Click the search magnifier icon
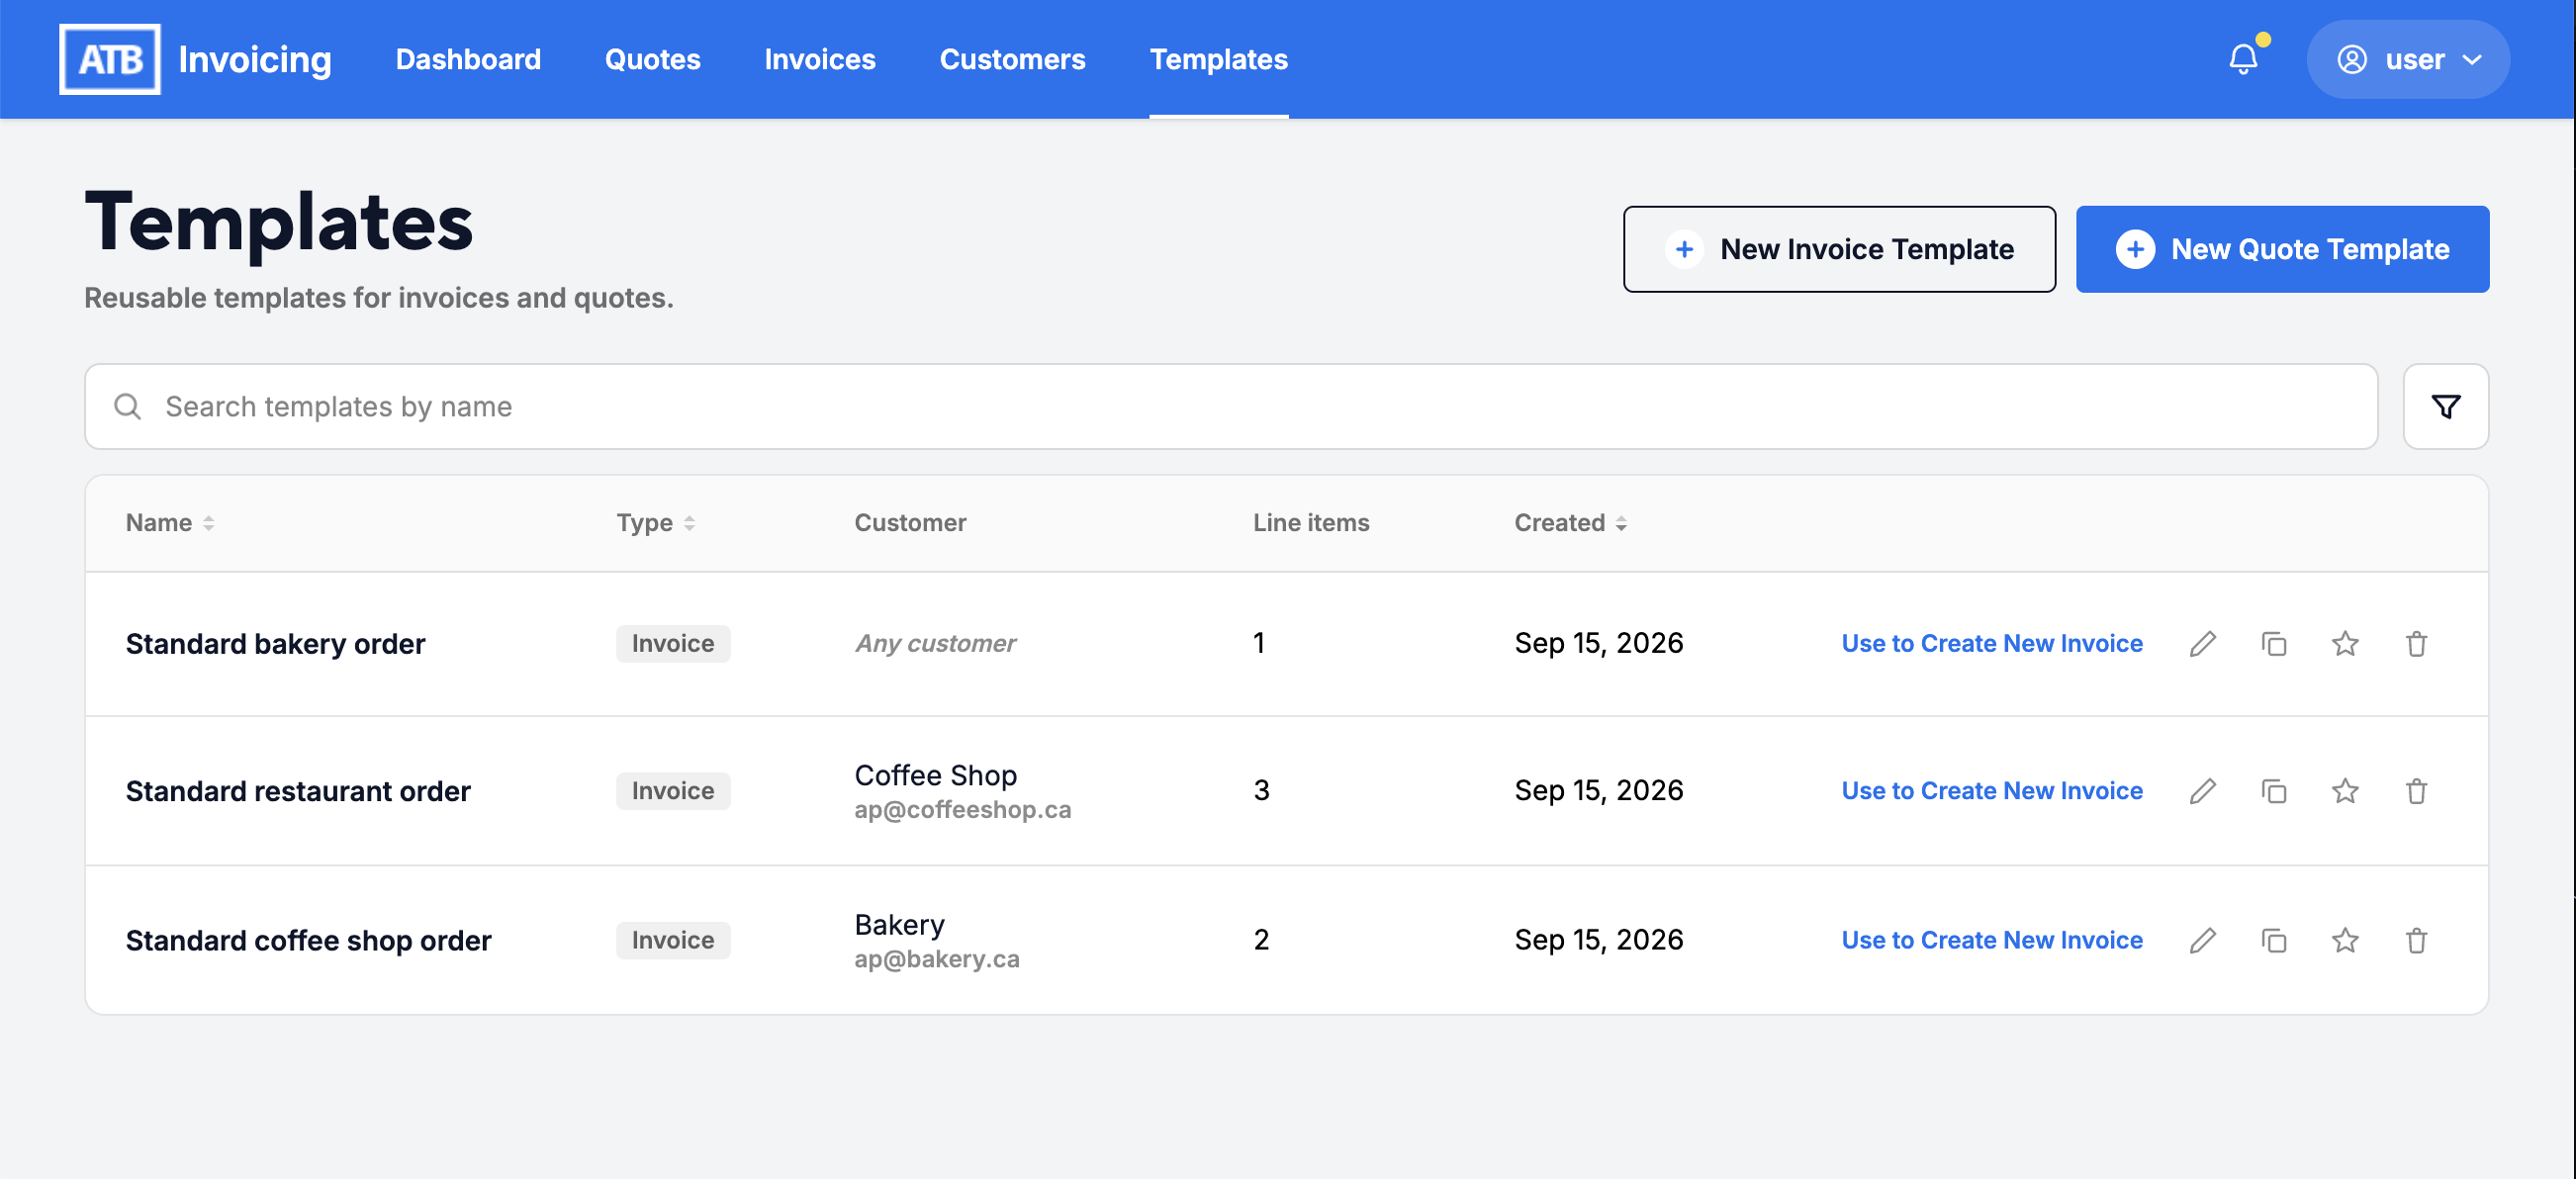2576x1179 pixels. [127, 406]
